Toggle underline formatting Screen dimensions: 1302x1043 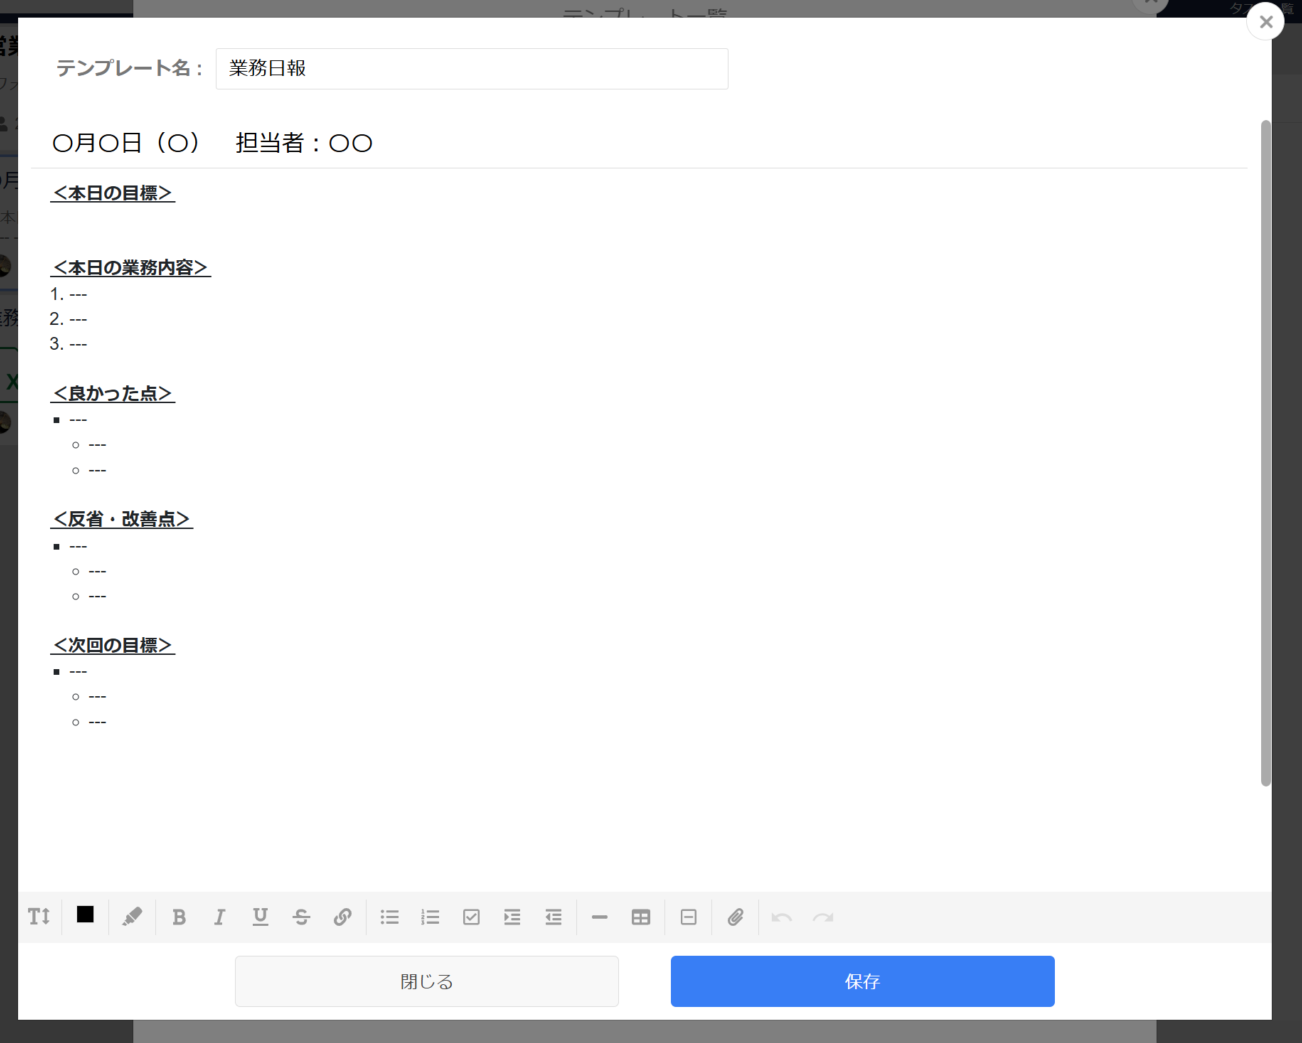point(260,917)
